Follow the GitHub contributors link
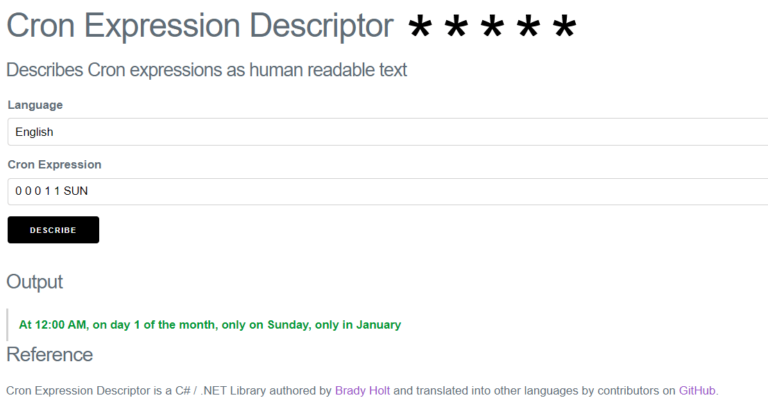This screenshot has height=416, width=768. point(697,391)
